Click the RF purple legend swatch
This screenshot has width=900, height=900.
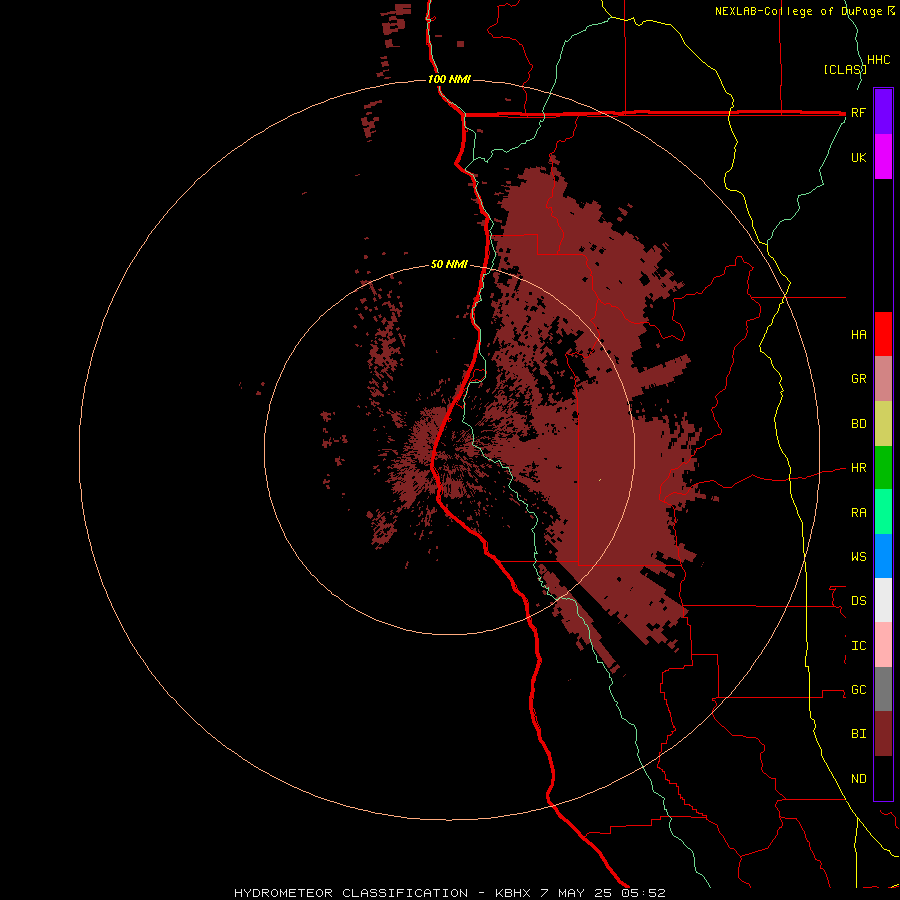pyautogui.click(x=883, y=112)
